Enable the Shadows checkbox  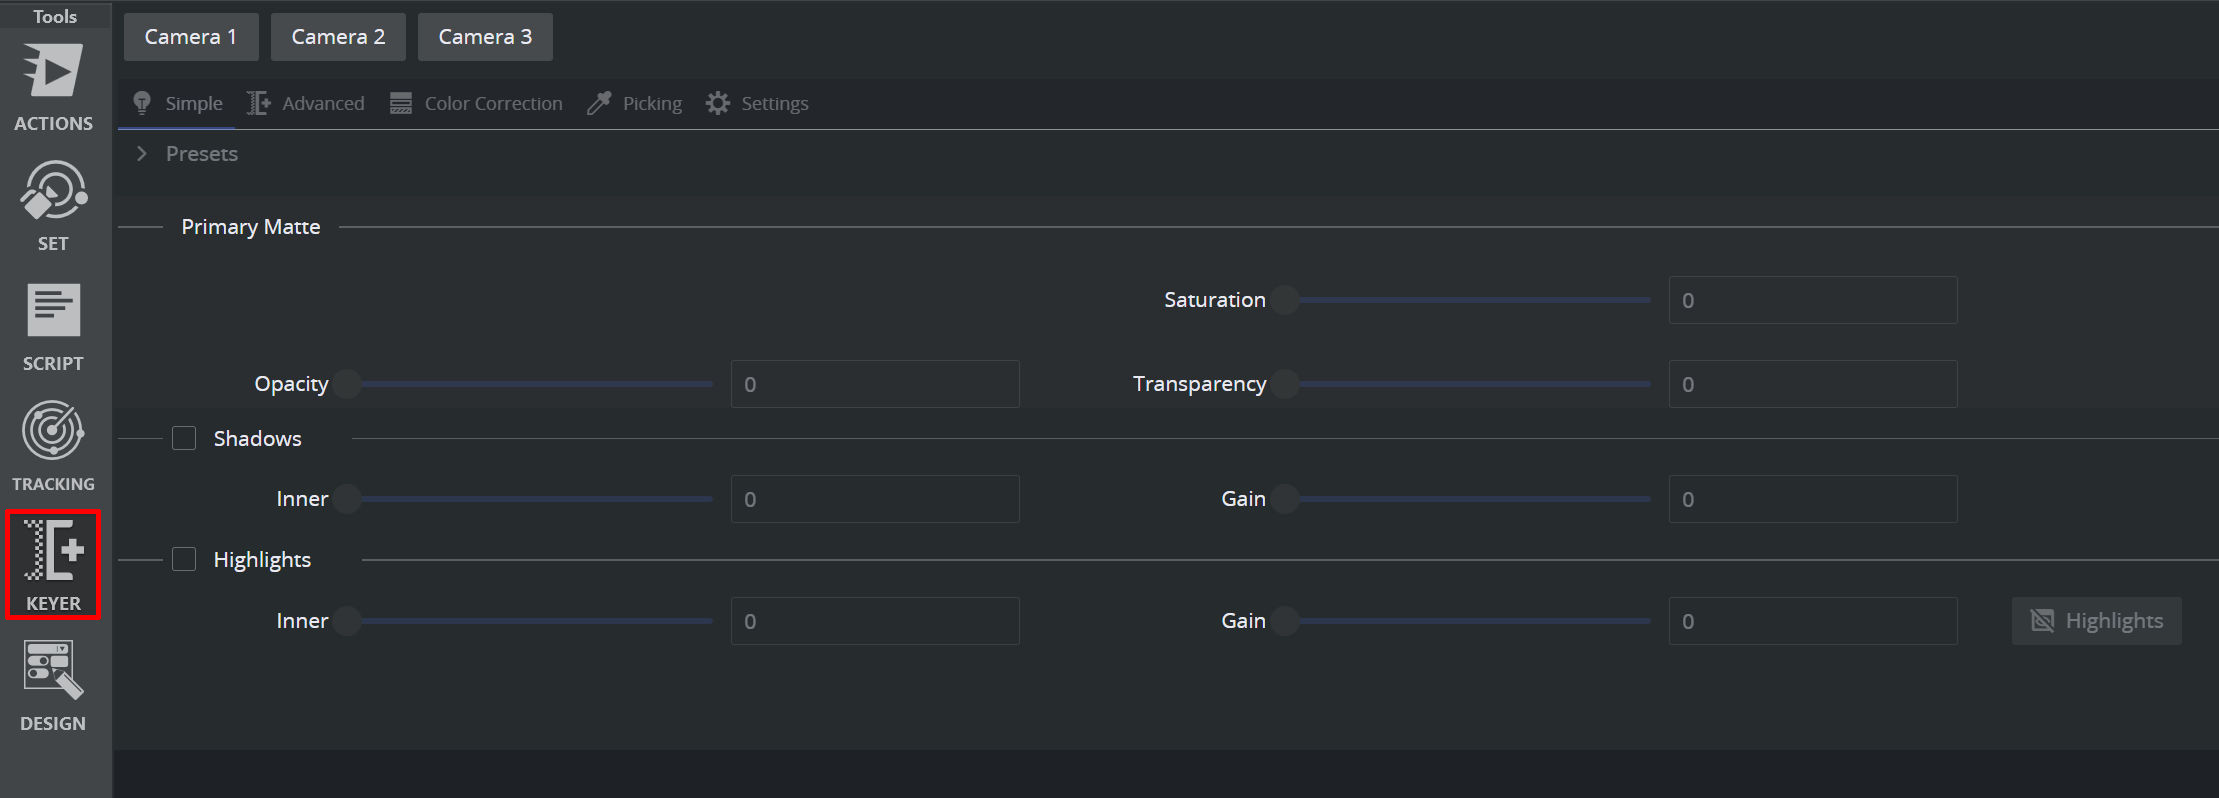(x=184, y=439)
